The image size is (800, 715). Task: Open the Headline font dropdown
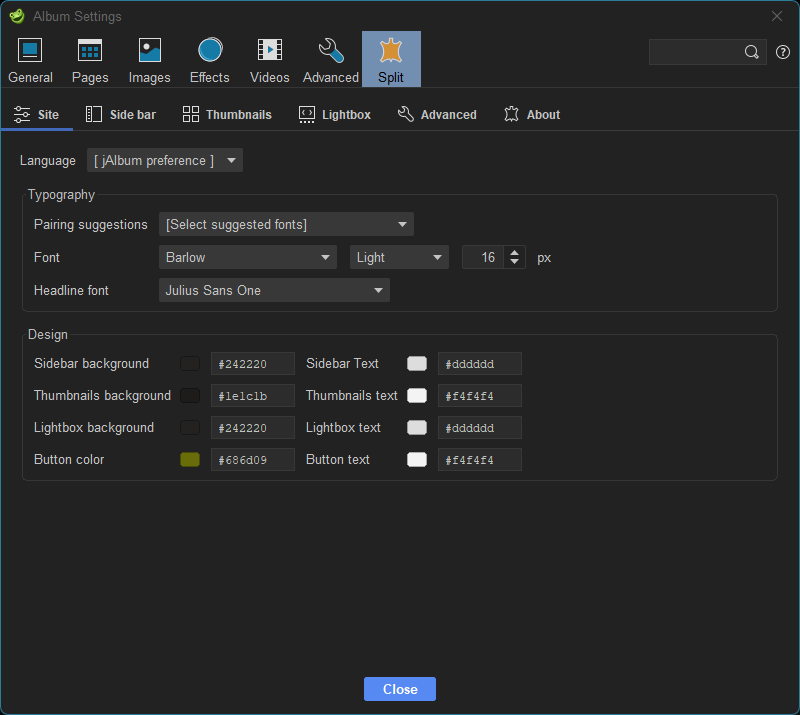(274, 290)
